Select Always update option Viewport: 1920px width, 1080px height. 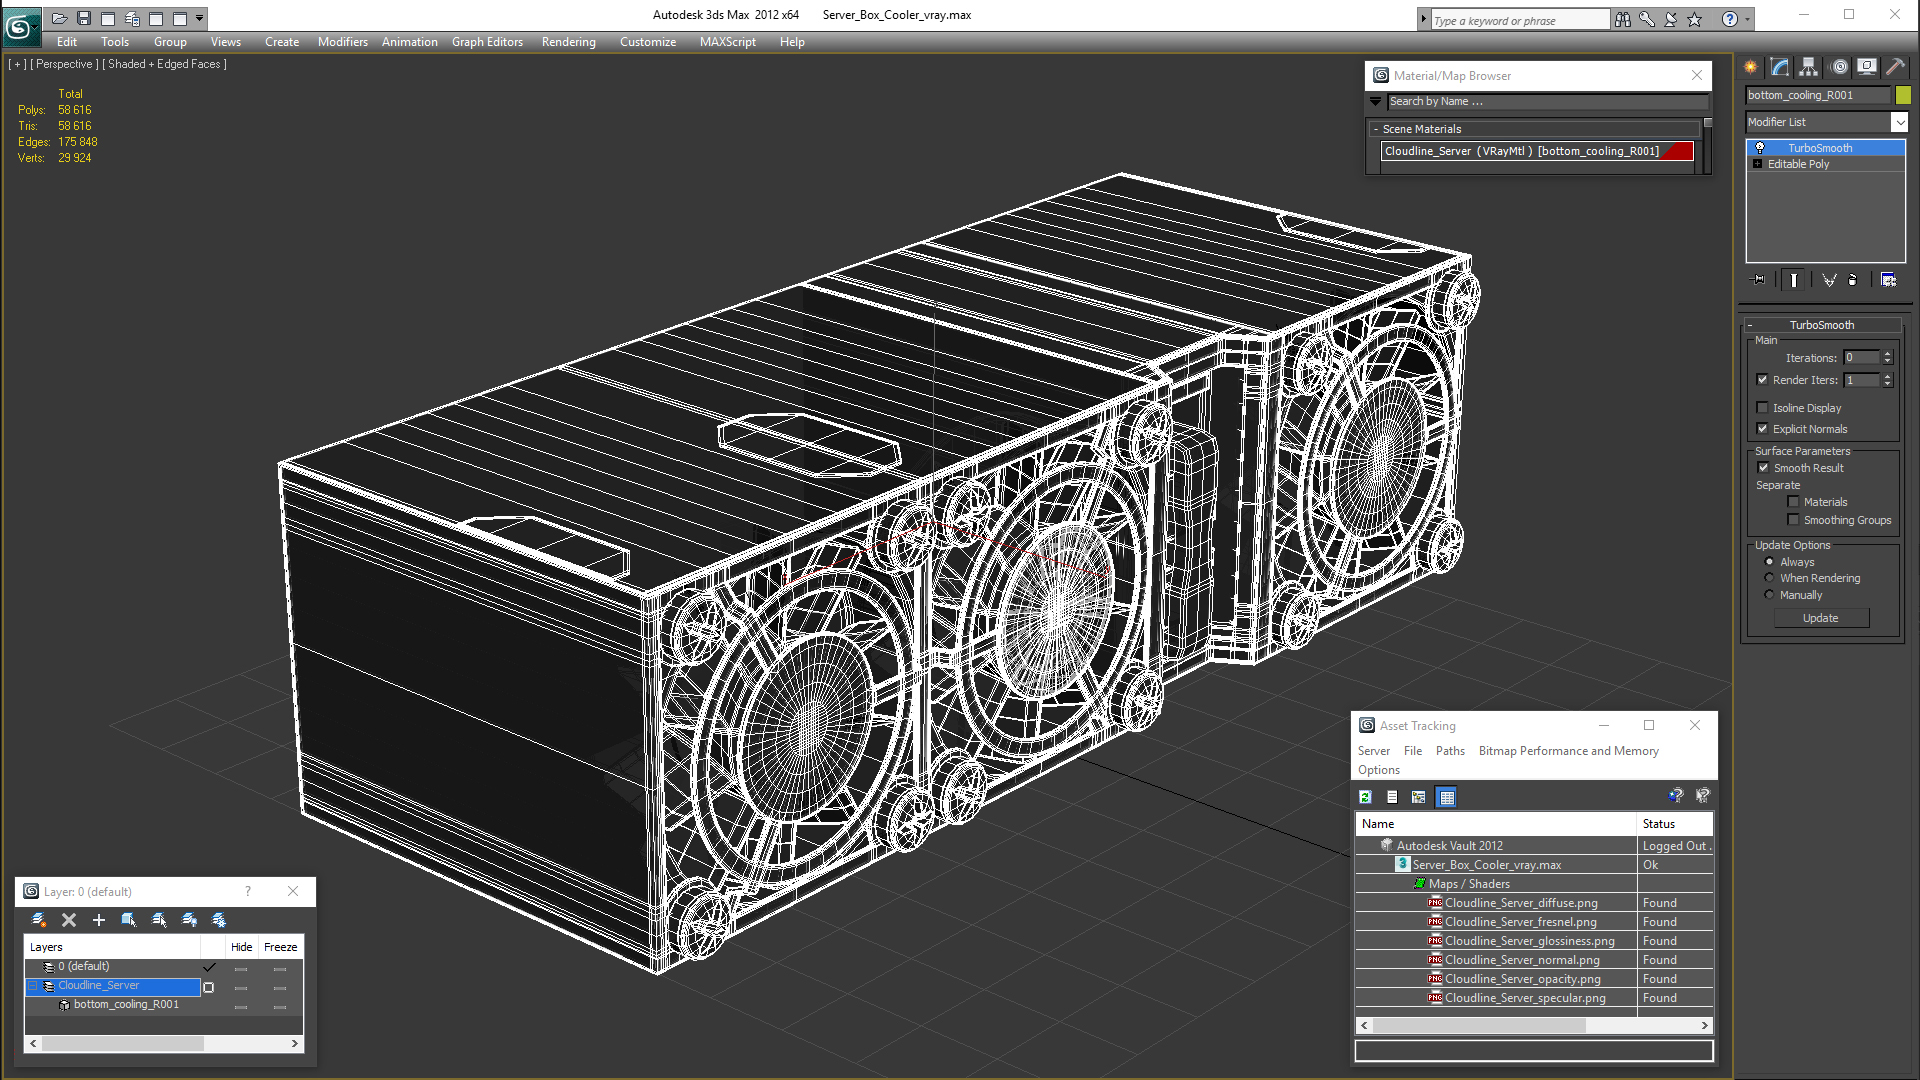pos(1769,562)
